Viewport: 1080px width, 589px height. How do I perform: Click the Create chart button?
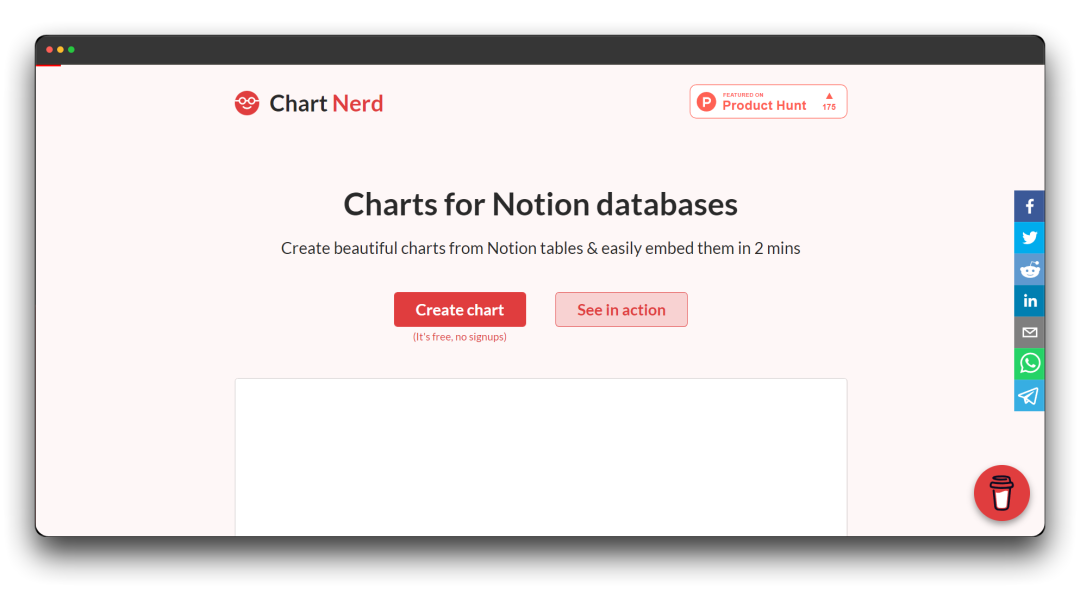(459, 309)
